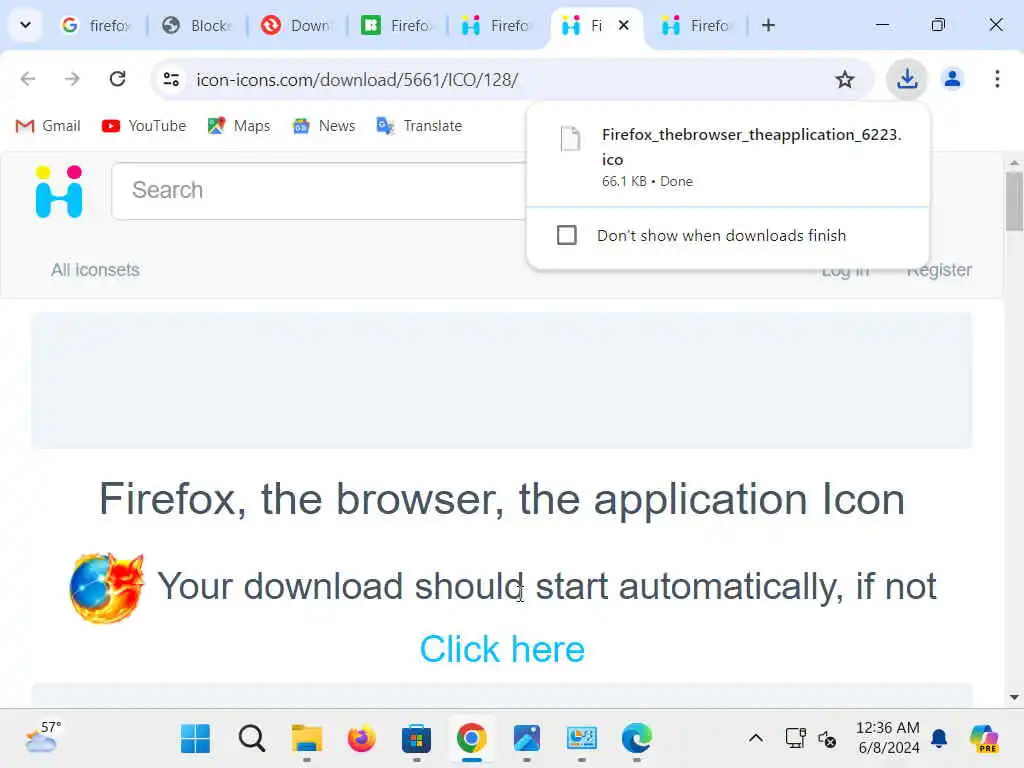1024x768 pixels.
Task: Open the Copilot preview icon
Action: [984, 739]
